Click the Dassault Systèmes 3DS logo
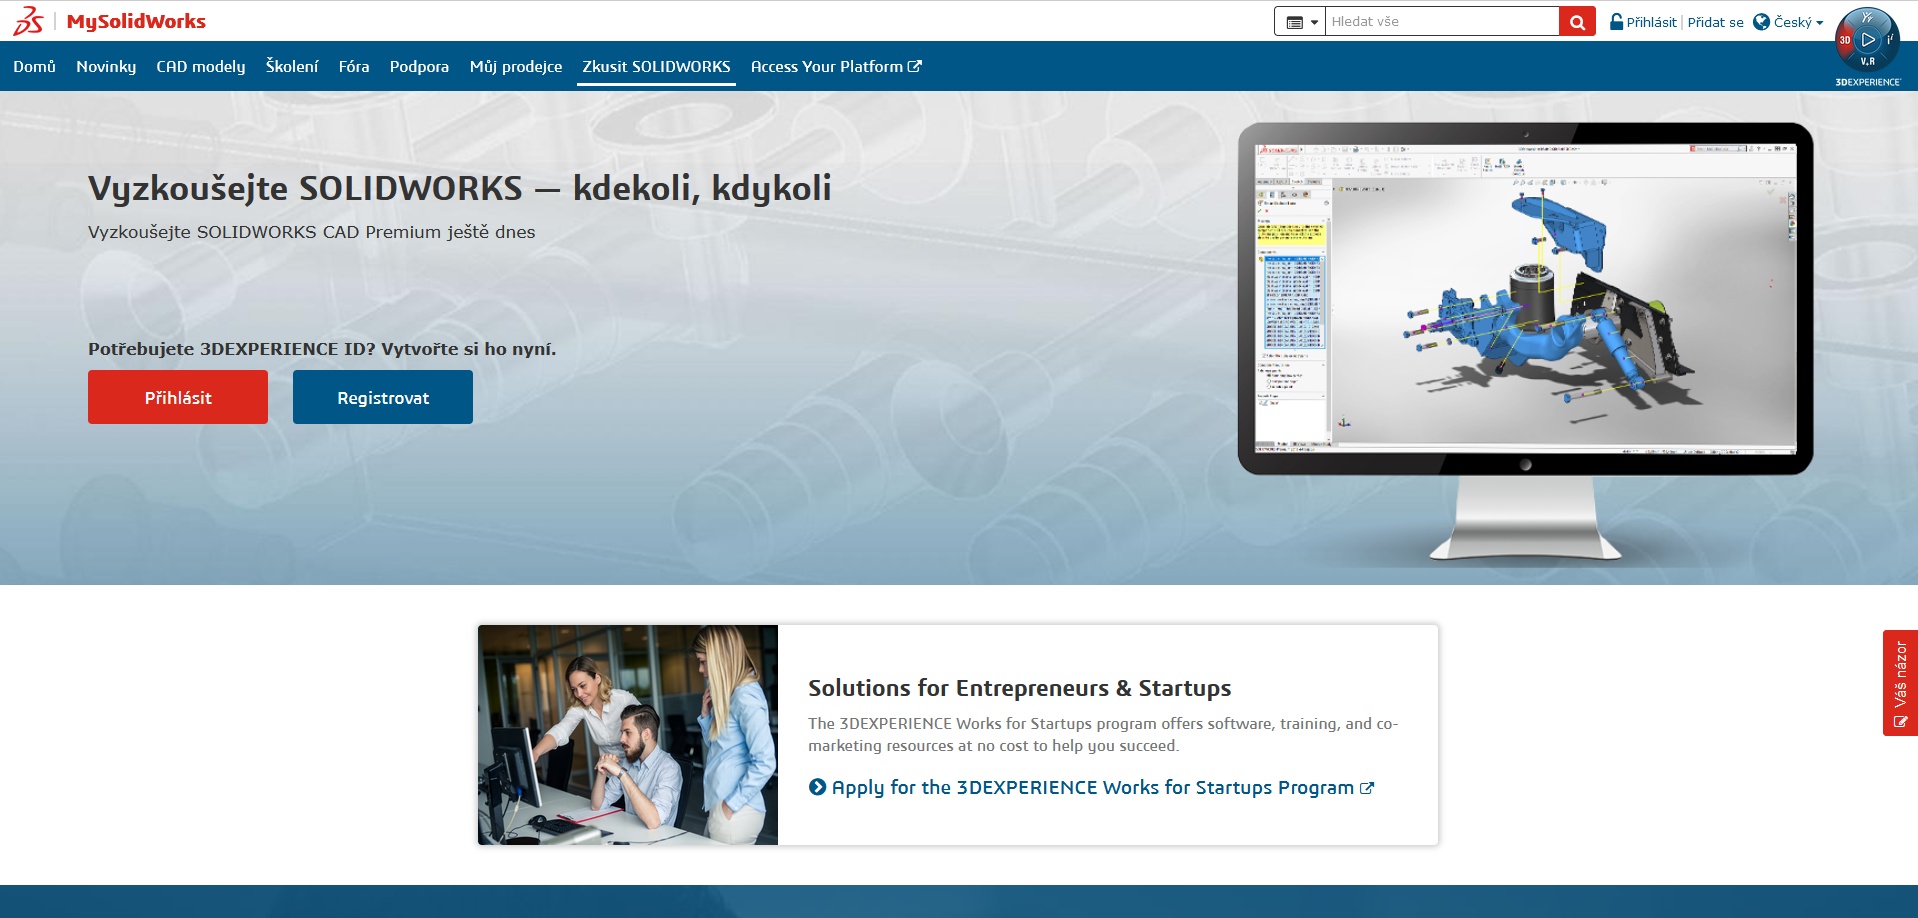Viewport: 1918px width, 918px height. 28,21
